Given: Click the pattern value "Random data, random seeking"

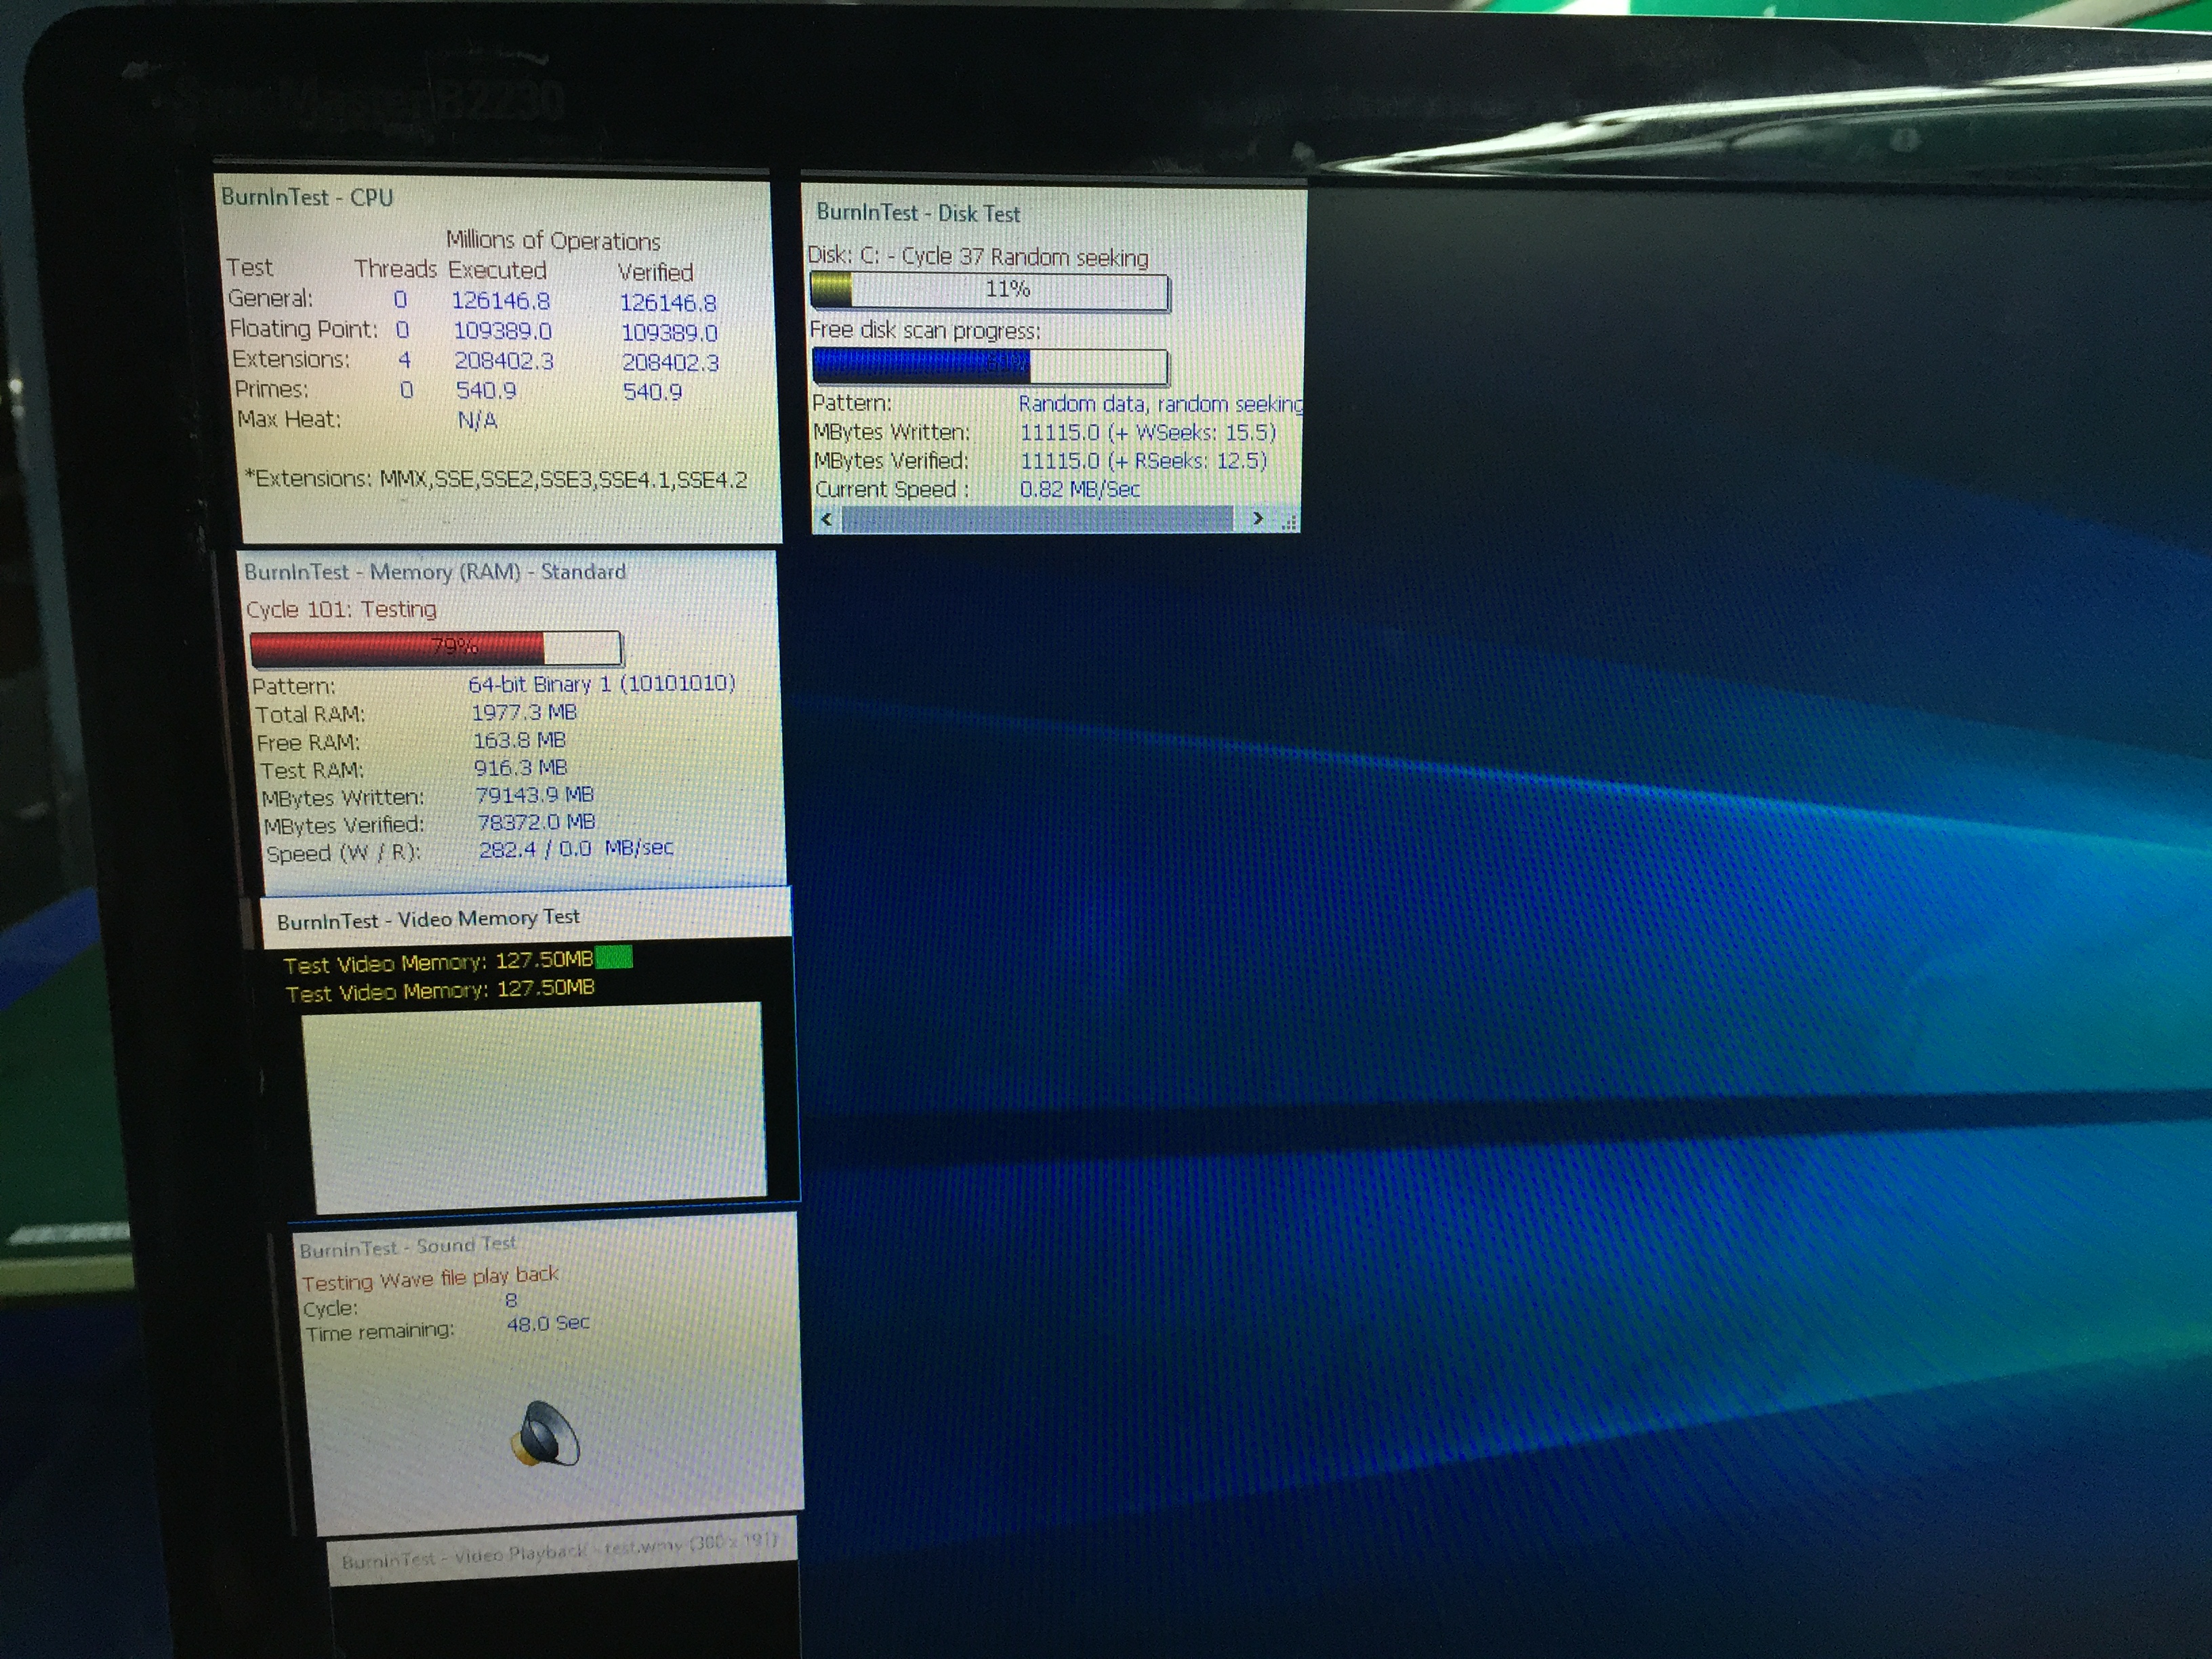Looking at the screenshot, I should (1161, 404).
